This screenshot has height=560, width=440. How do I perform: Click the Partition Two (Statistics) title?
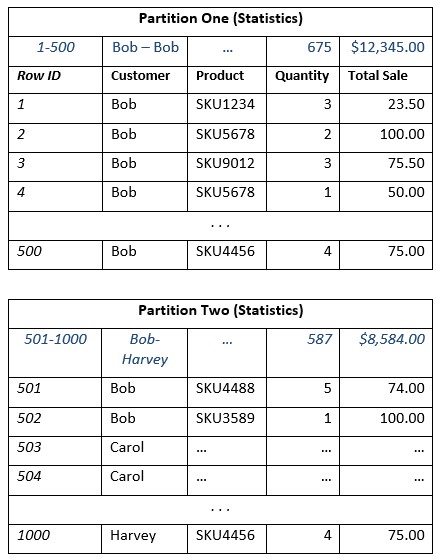pyautogui.click(x=220, y=310)
